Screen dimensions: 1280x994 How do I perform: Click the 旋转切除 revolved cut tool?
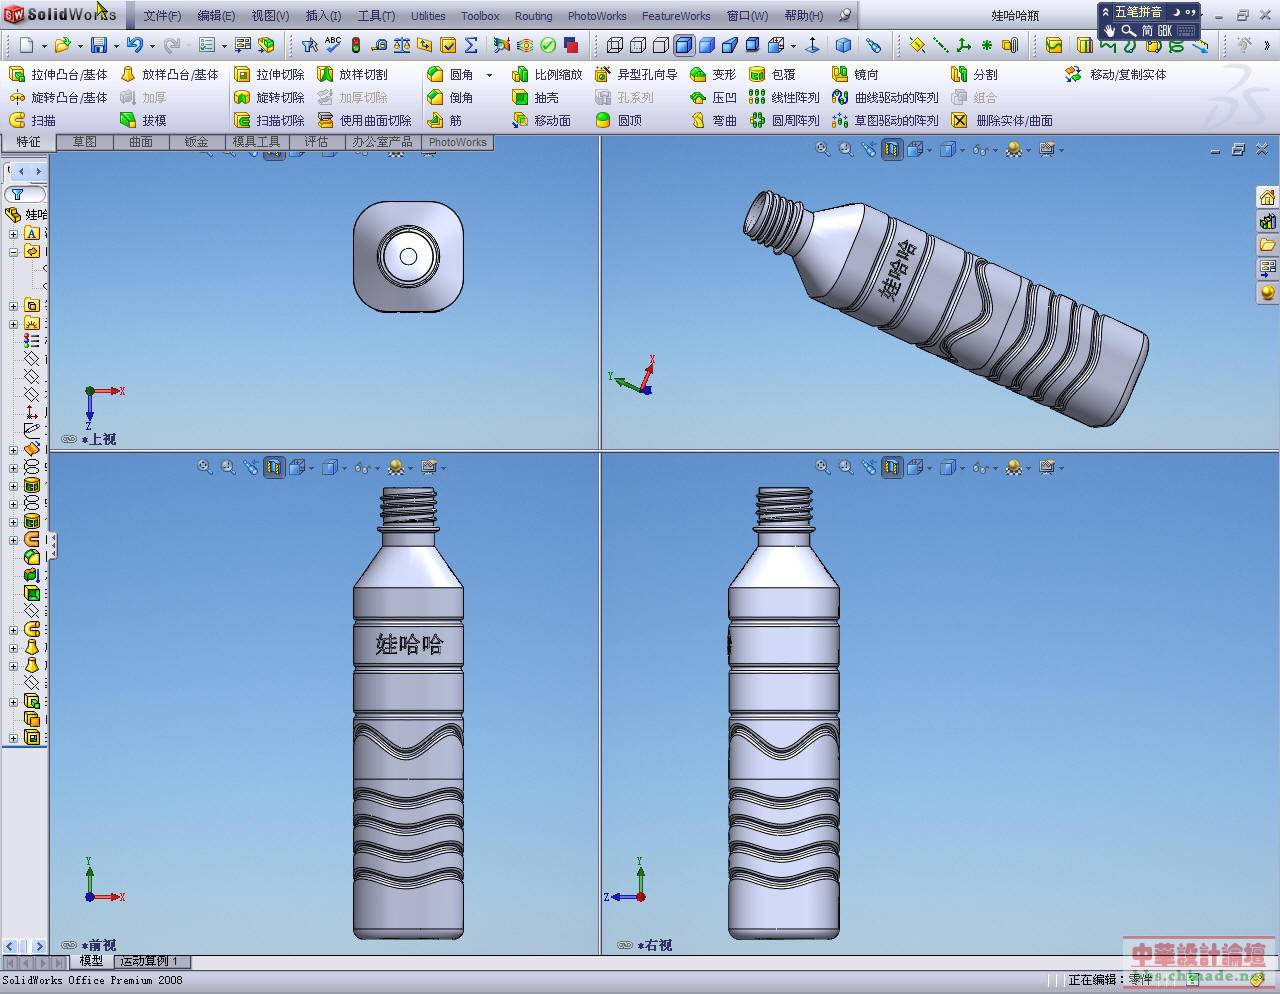pos(269,97)
